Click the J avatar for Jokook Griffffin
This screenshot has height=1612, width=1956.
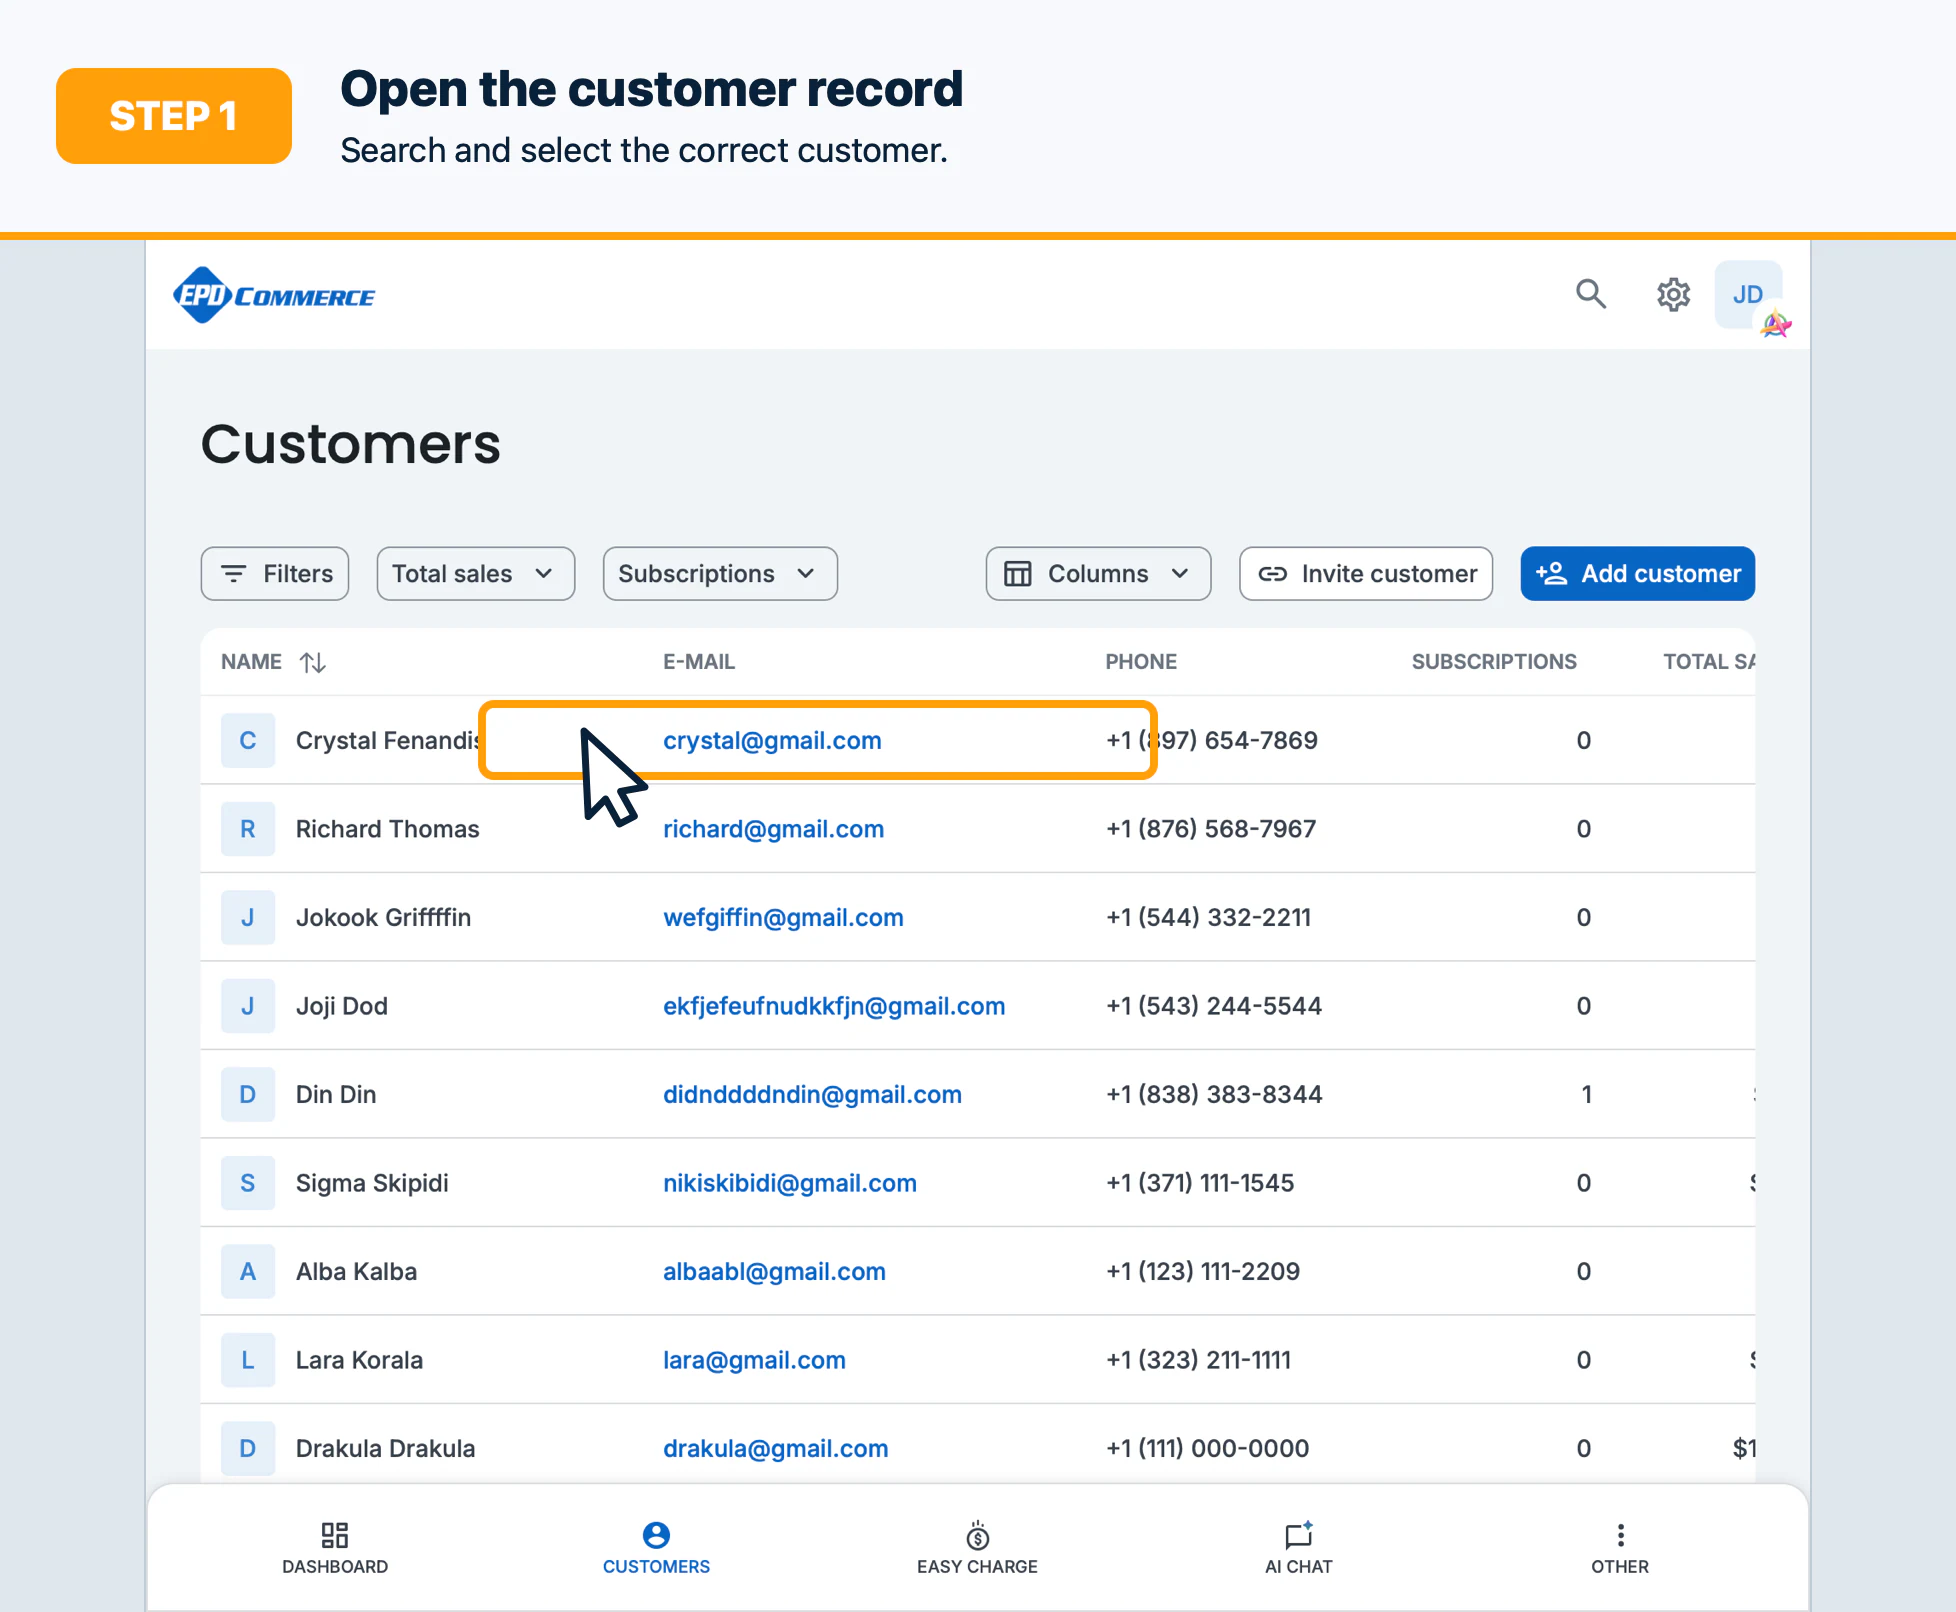click(x=248, y=917)
